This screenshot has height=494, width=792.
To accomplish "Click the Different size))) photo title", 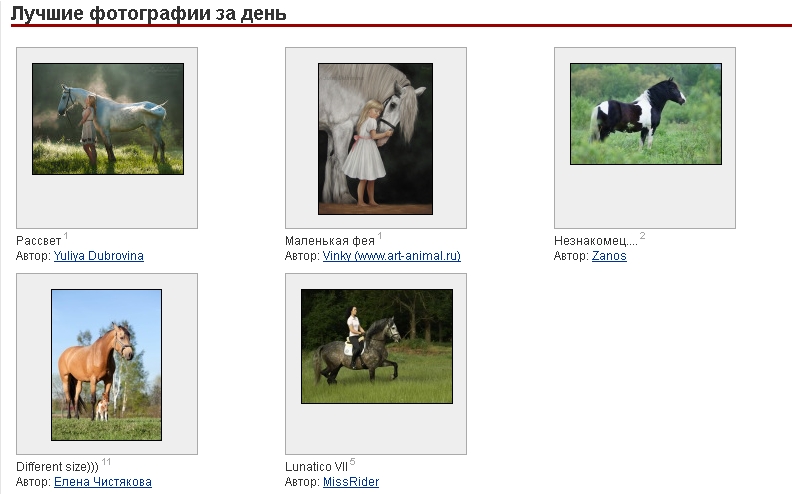I will coord(58,467).
